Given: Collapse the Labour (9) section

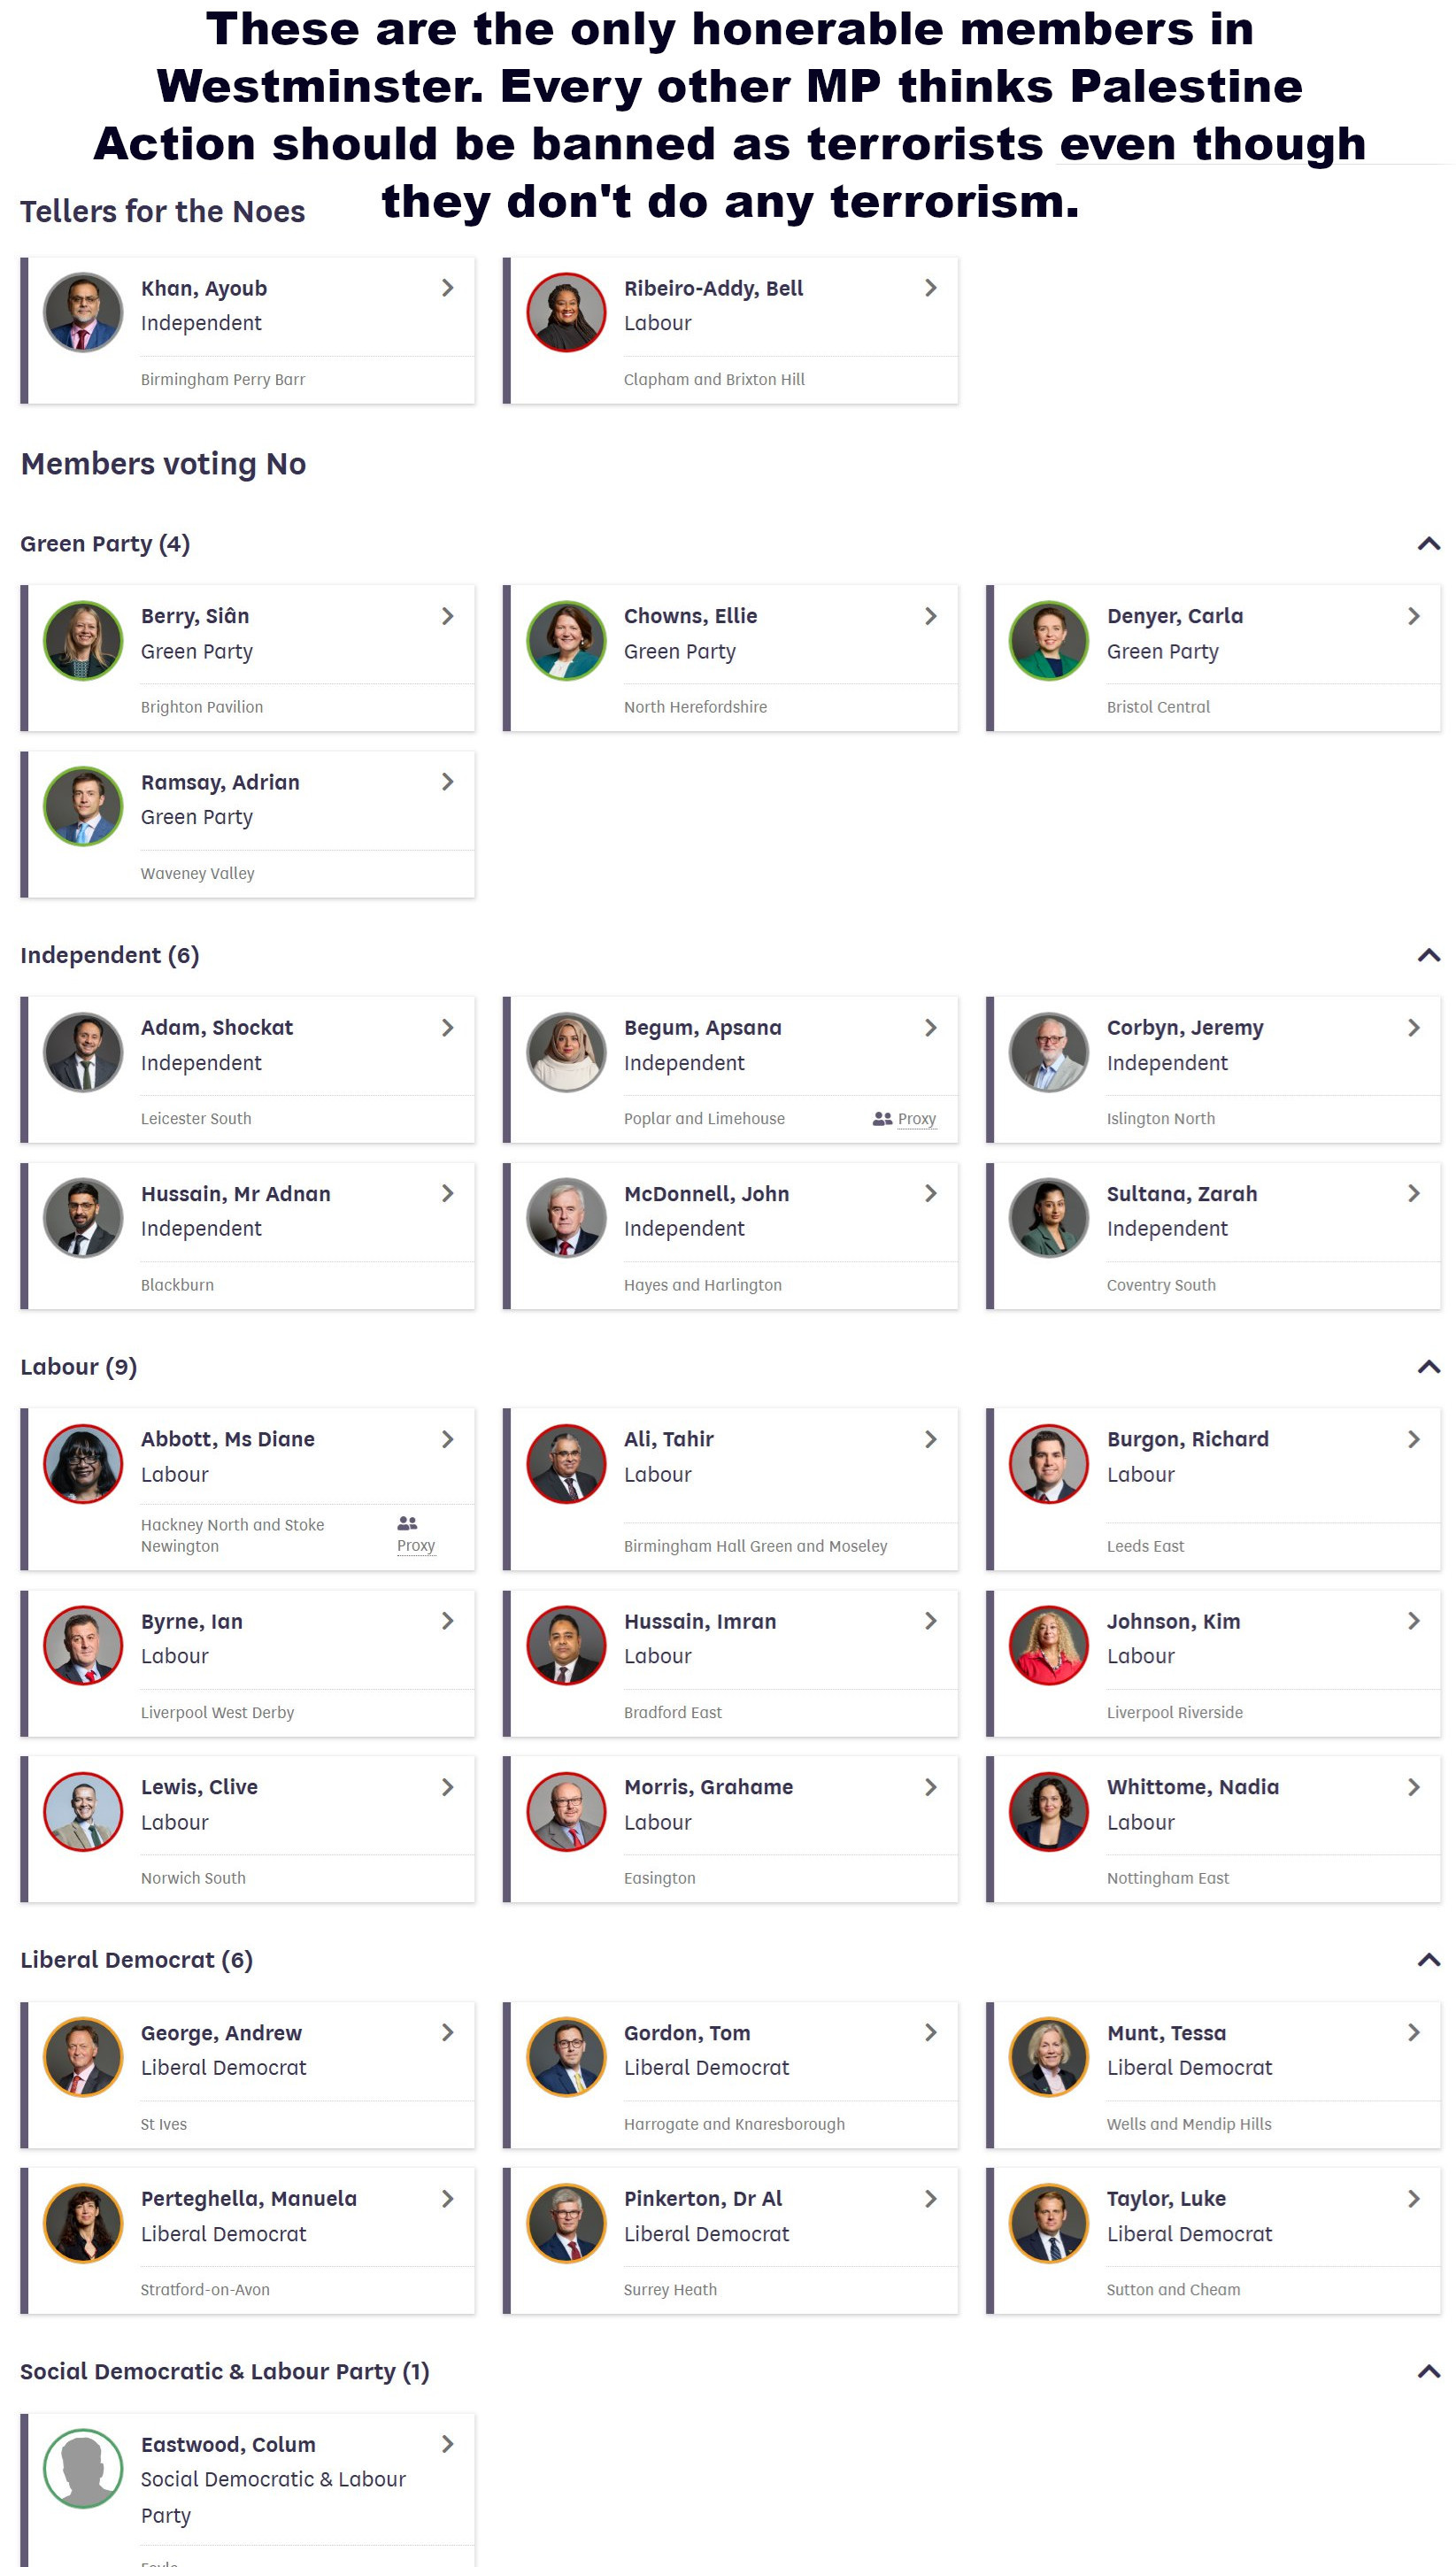Looking at the screenshot, I should [1429, 1367].
